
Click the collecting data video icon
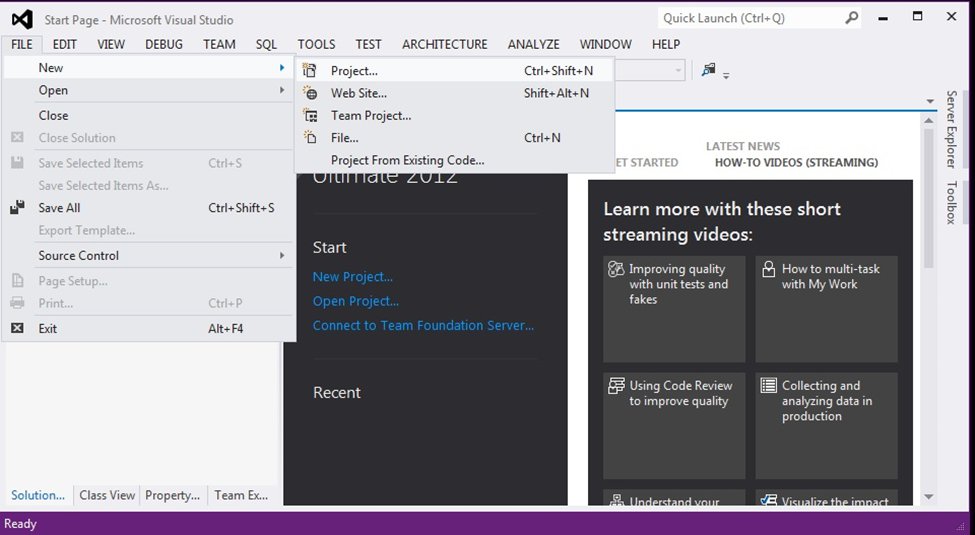(769, 386)
